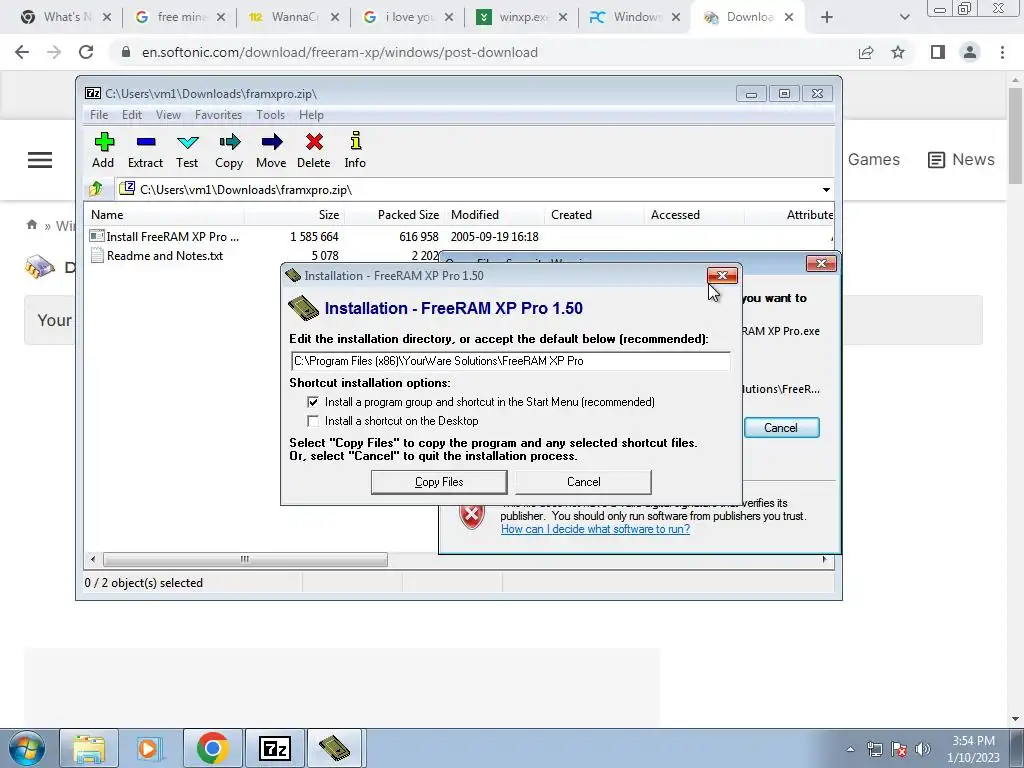The width and height of the screenshot is (1024, 768).
Task: Open the 7-Zip Edit menu
Action: coord(131,114)
